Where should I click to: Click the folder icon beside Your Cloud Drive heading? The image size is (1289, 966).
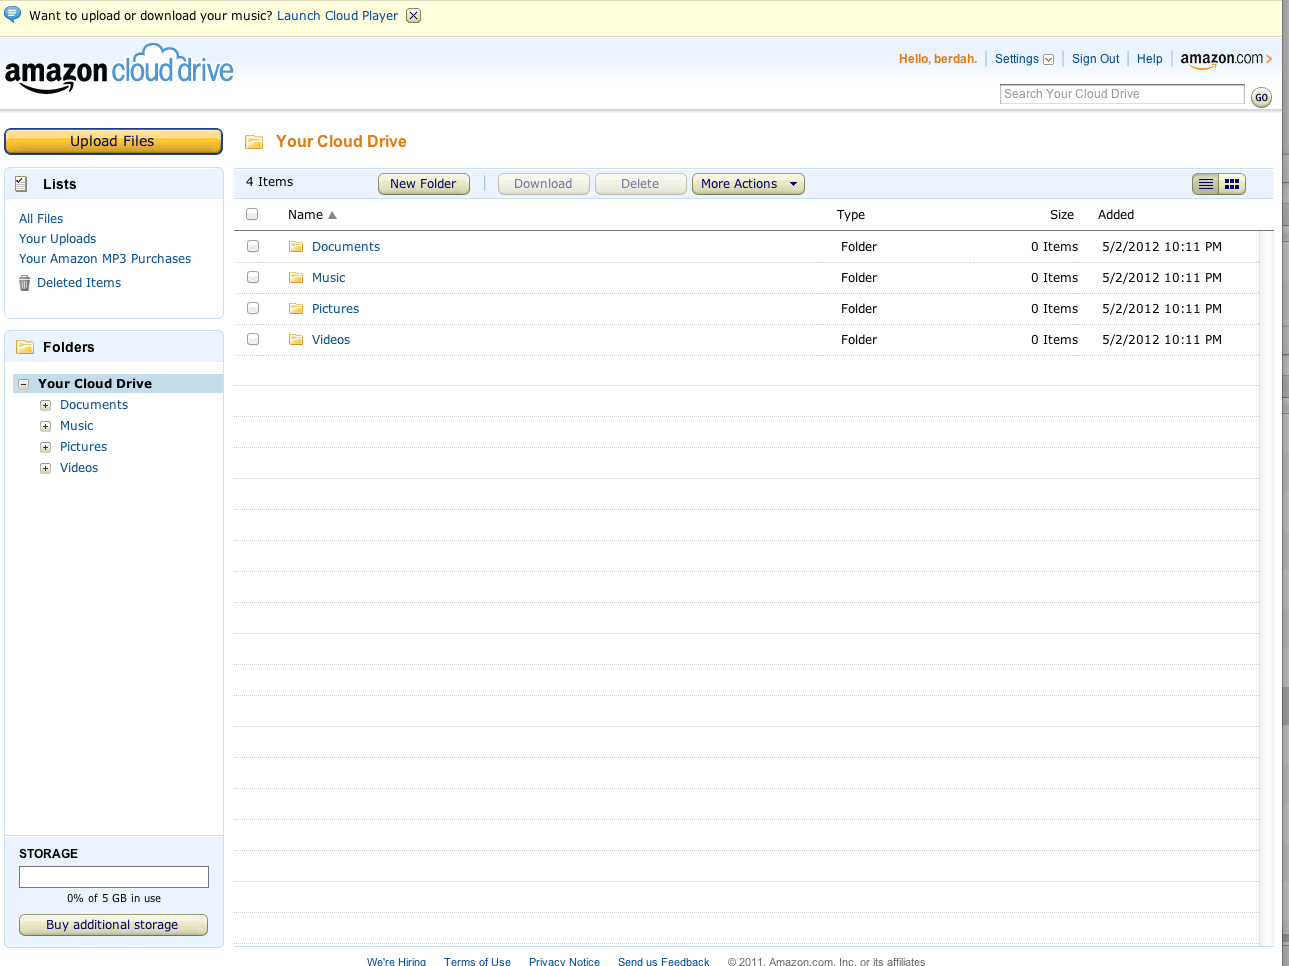(x=254, y=142)
